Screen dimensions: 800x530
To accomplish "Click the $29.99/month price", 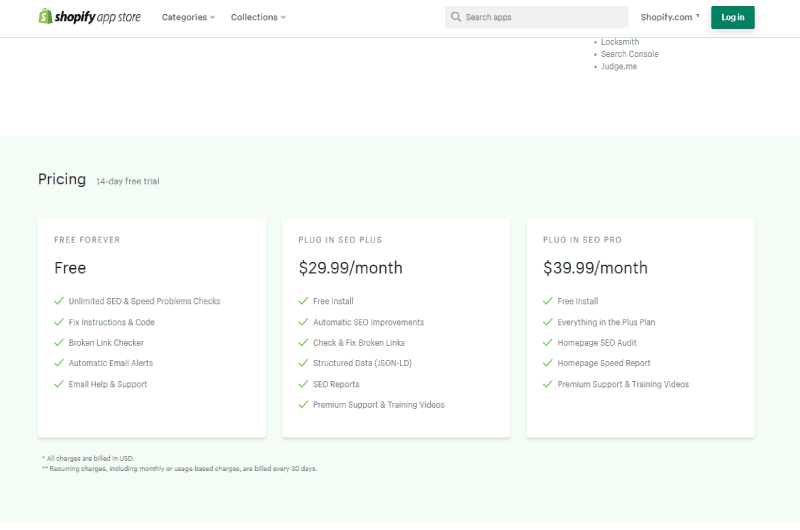I will click(351, 268).
